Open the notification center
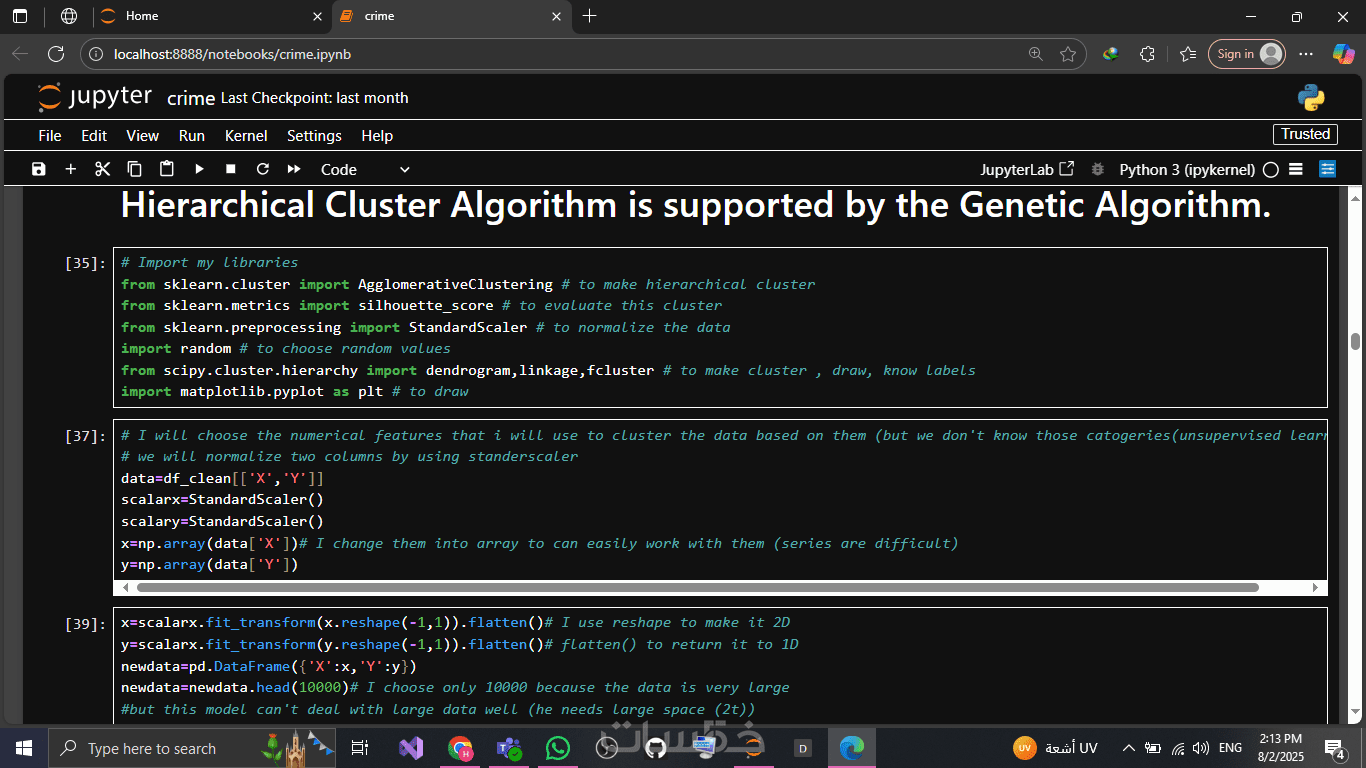 1335,748
